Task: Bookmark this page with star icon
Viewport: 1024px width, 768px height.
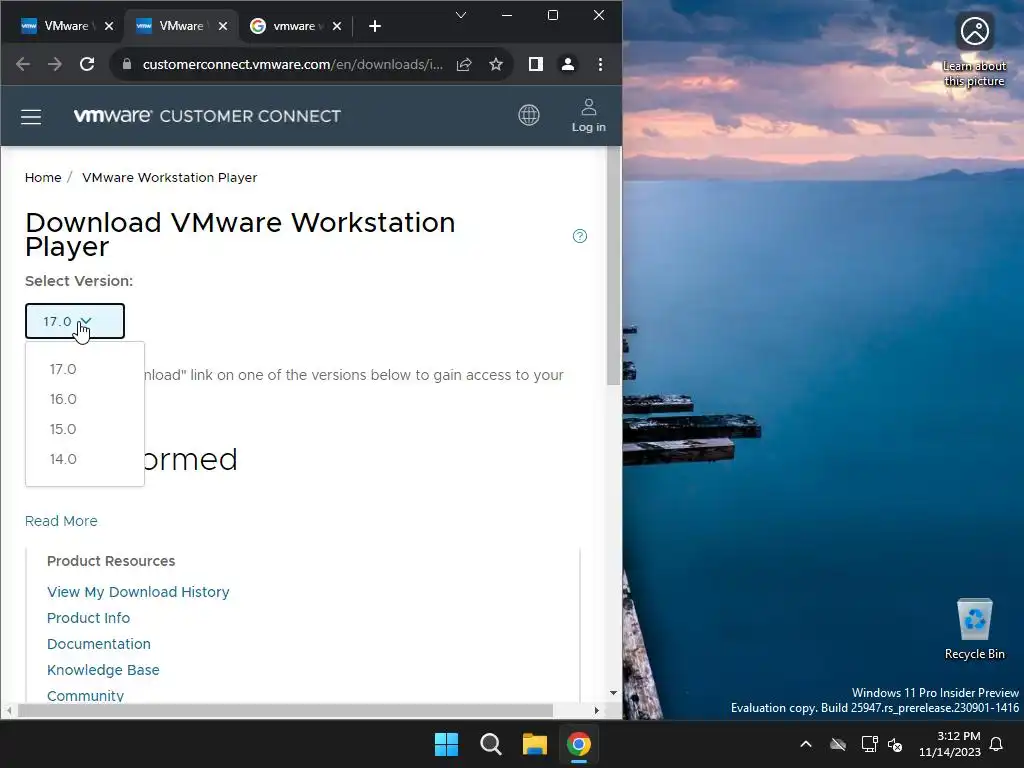Action: (x=496, y=64)
